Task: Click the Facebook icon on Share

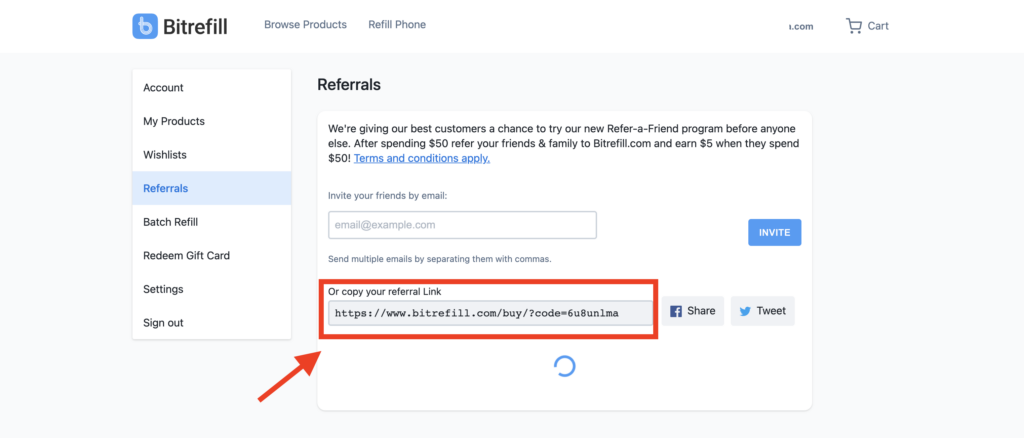Action: coord(676,311)
